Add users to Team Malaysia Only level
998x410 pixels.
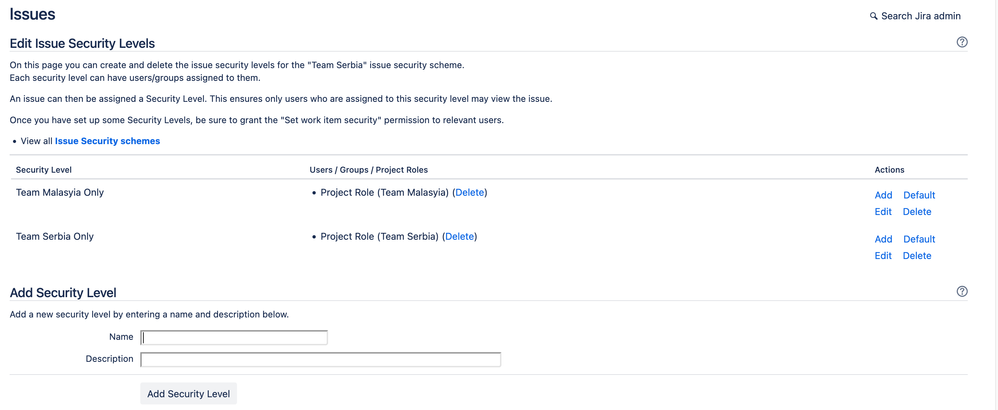(x=883, y=195)
